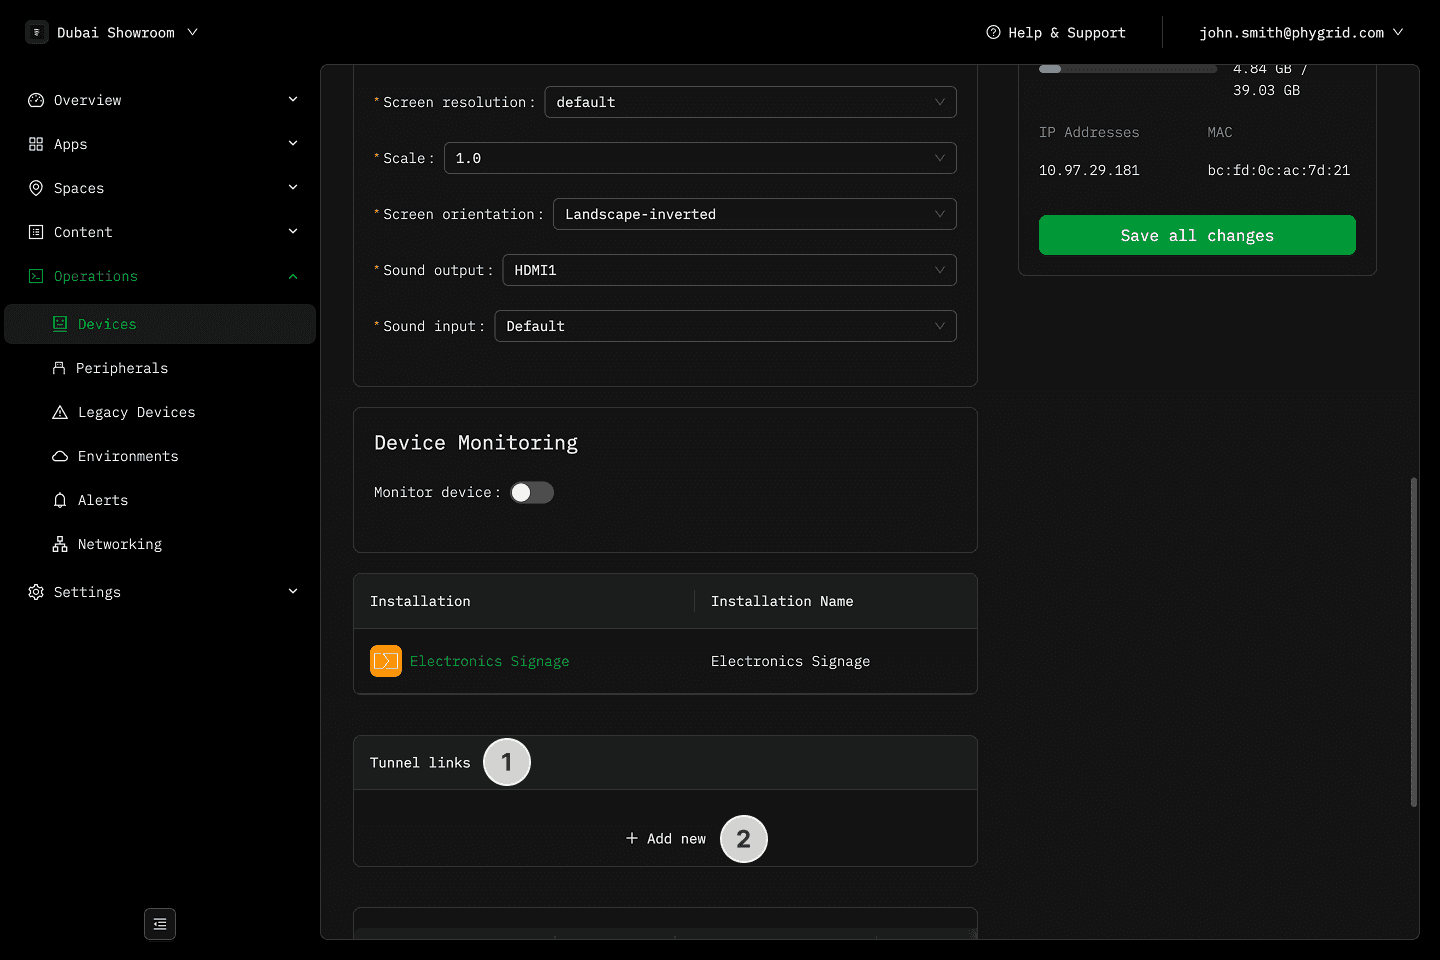Viewport: 1440px width, 960px height.
Task: Open the Legacy Devices menu item
Action: (x=160, y=412)
